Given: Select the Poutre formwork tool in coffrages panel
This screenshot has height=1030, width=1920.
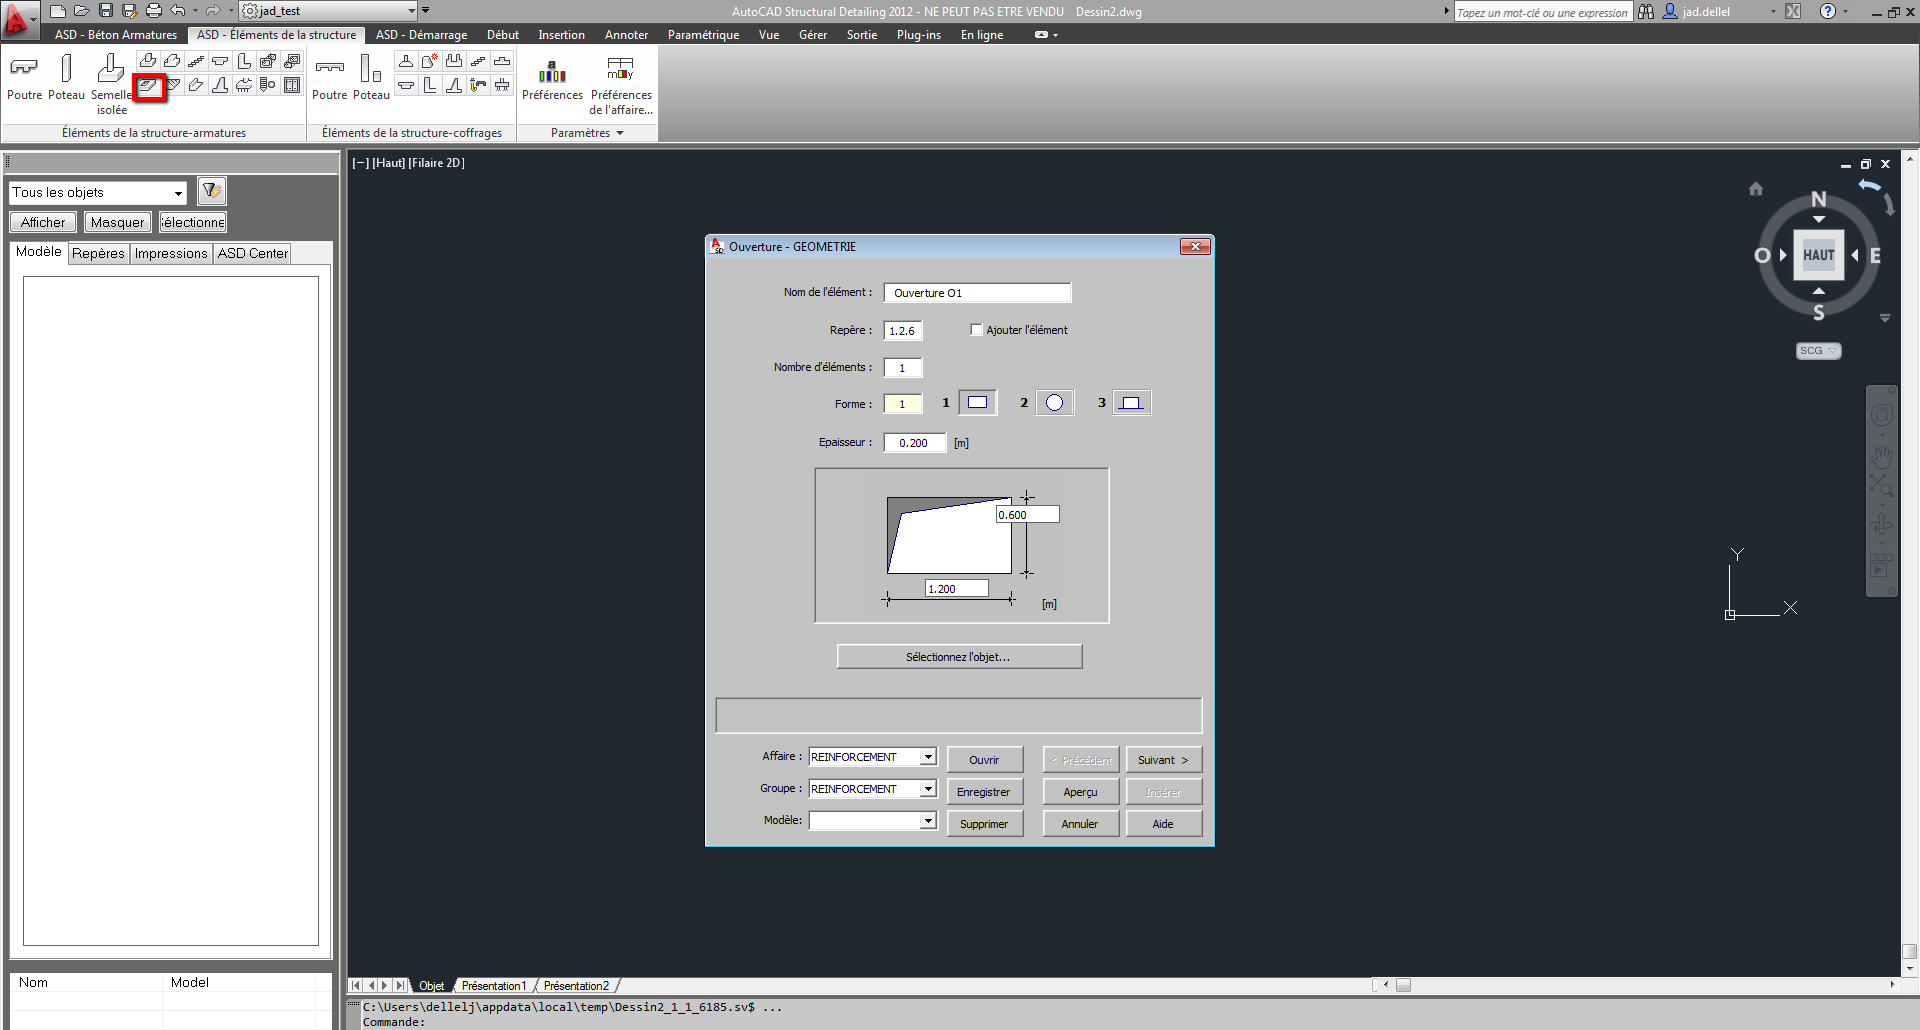Looking at the screenshot, I should [329, 78].
